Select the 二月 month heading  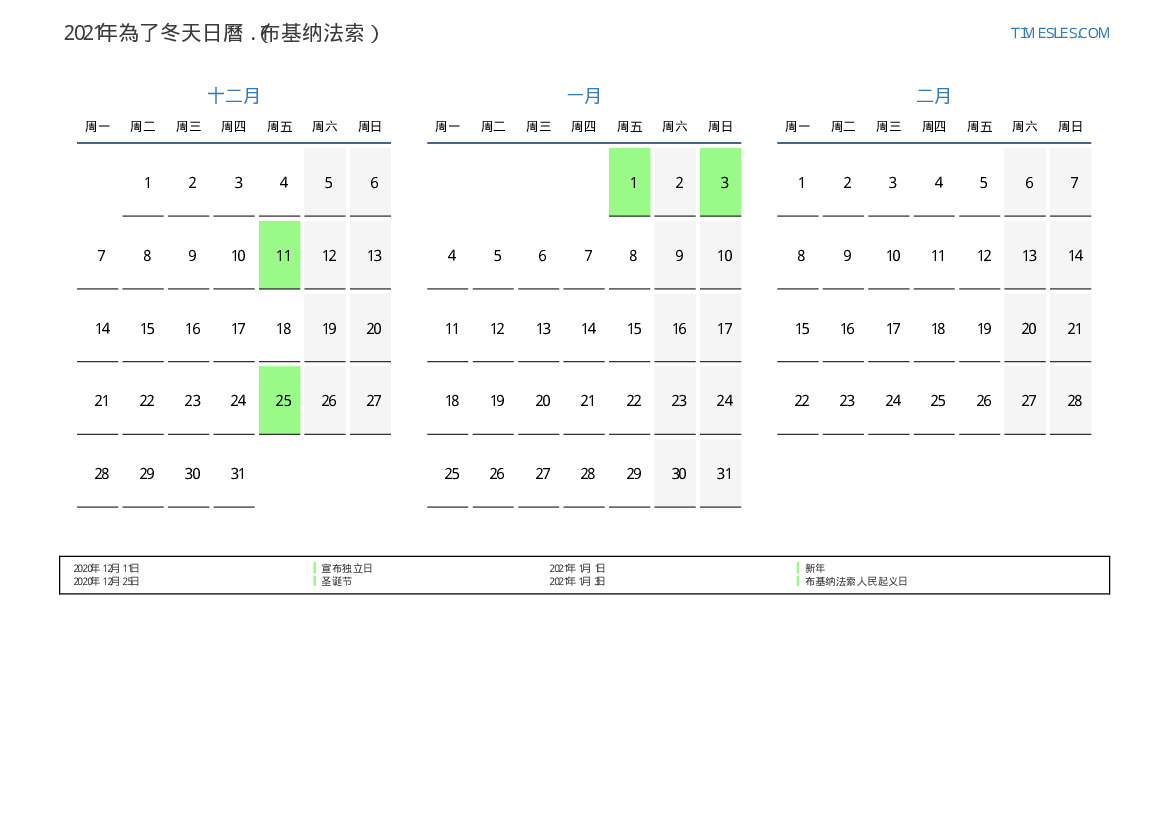point(934,96)
